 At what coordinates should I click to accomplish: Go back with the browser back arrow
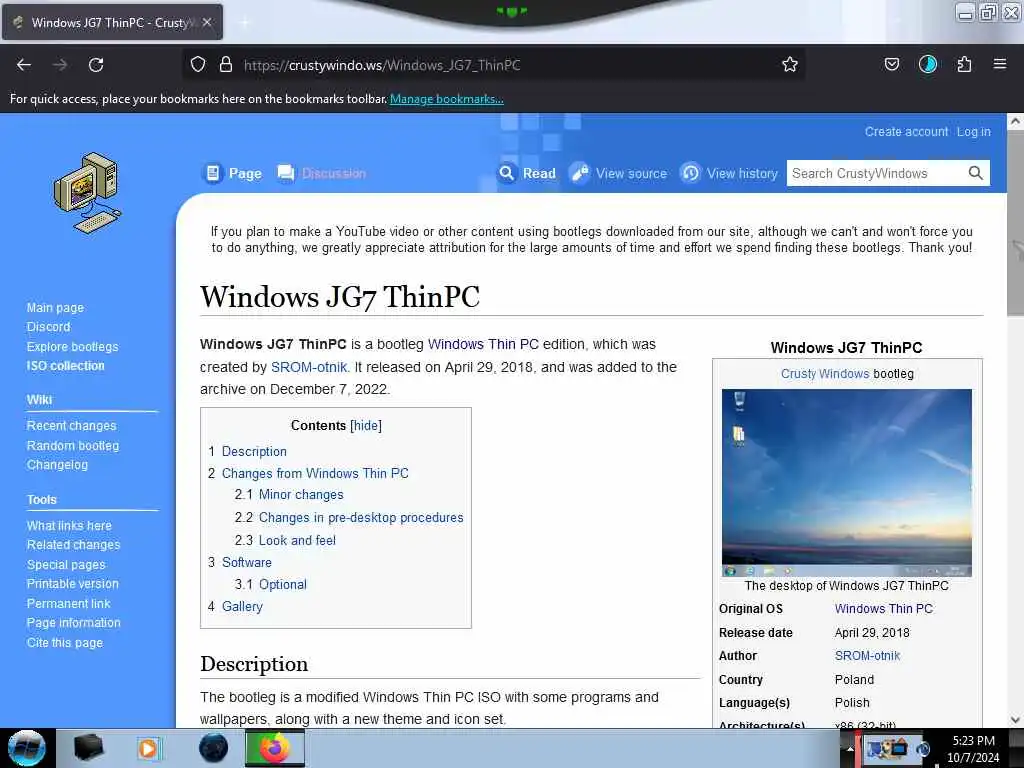[x=24, y=65]
